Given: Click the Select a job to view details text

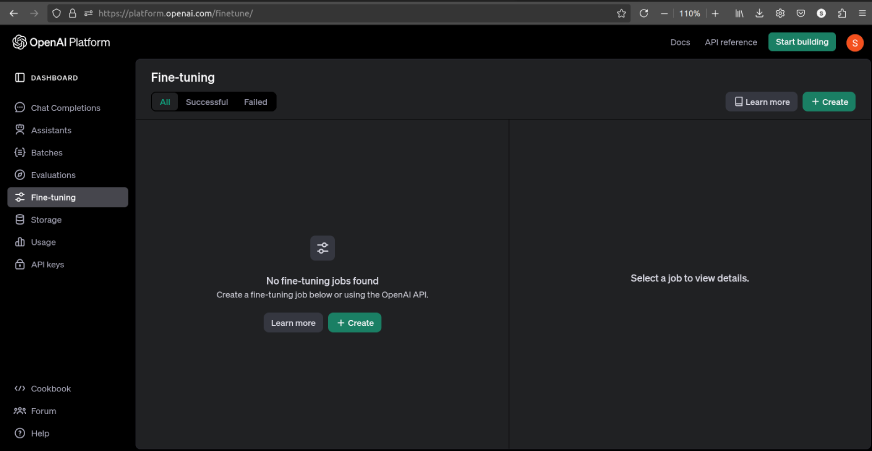Looking at the screenshot, I should 690,278.
